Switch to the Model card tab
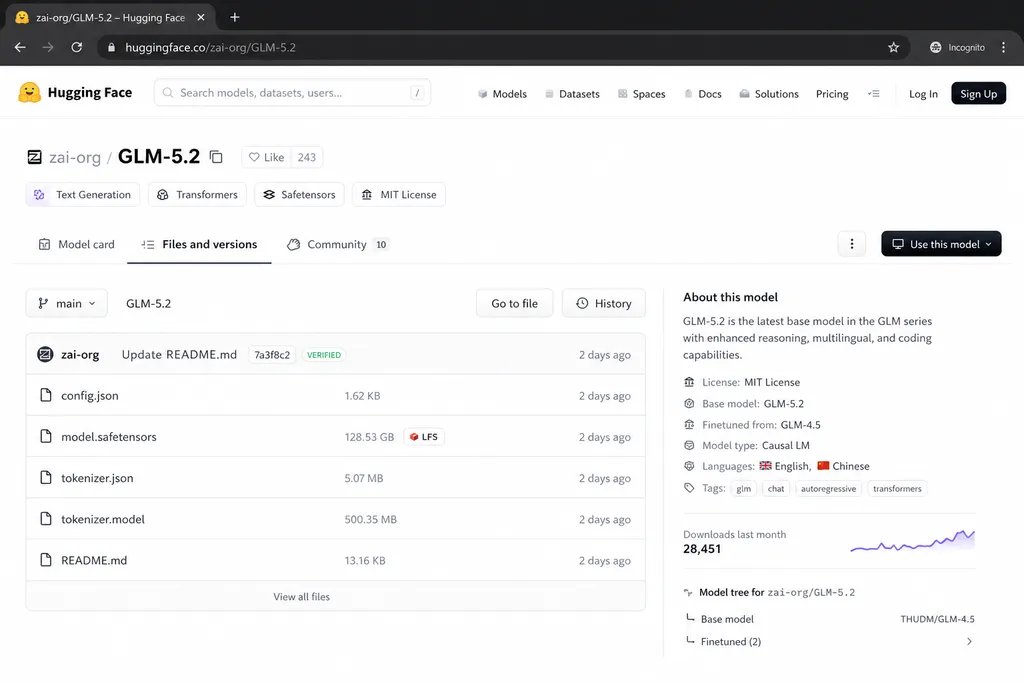Image resolution: width=1024 pixels, height=683 pixels. click(x=76, y=244)
